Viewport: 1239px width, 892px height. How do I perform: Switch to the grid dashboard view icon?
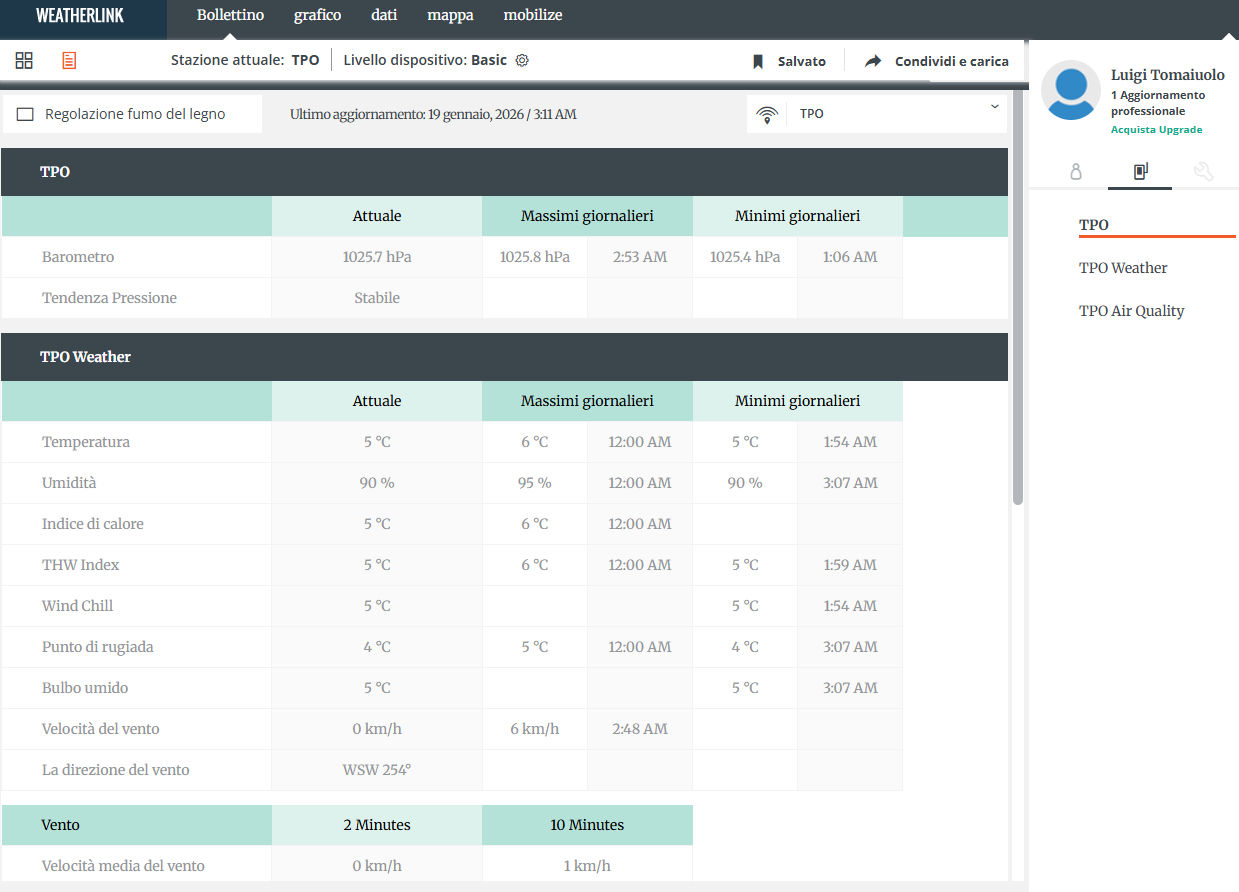click(24, 61)
